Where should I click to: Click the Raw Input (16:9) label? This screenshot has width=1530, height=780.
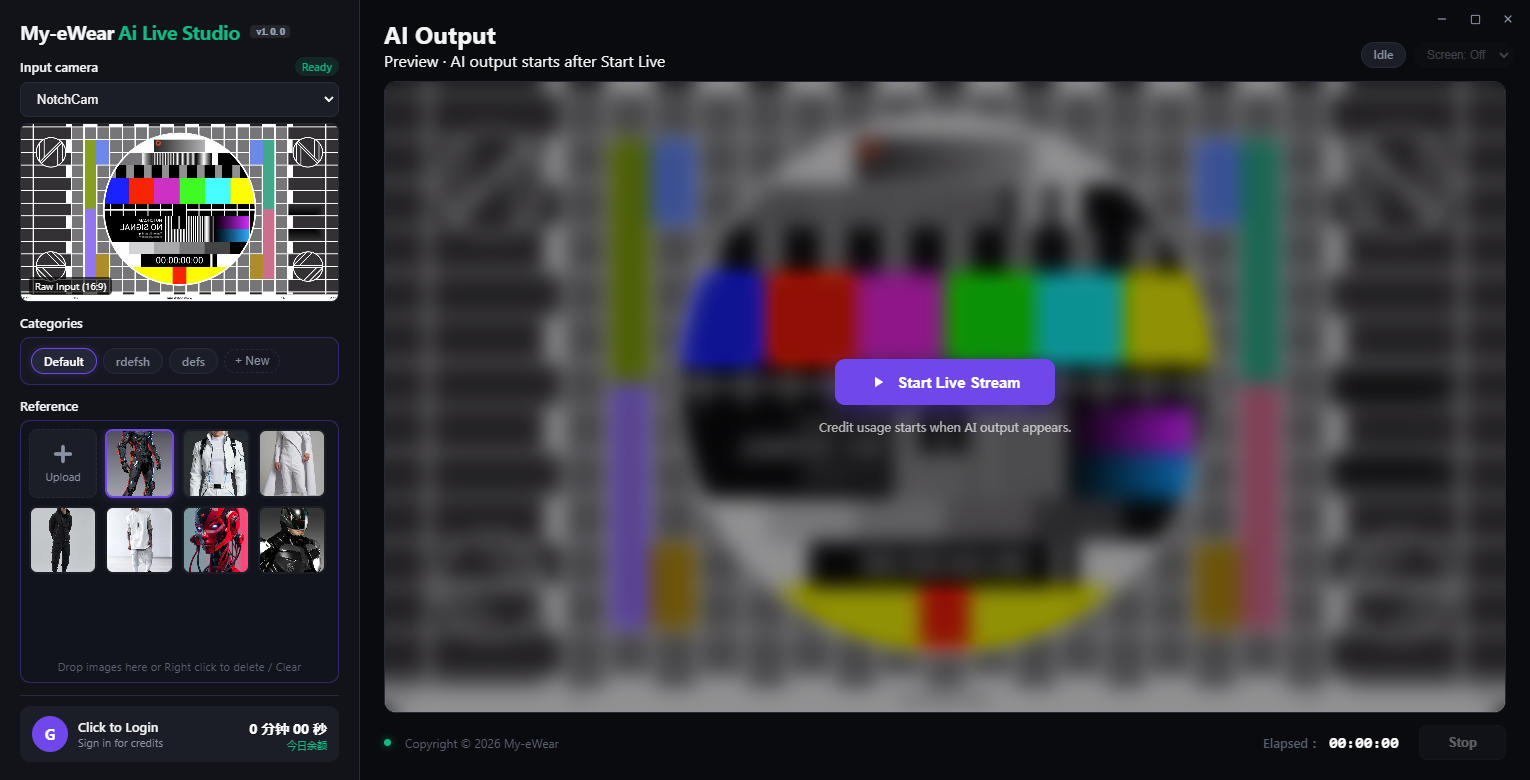[x=70, y=287]
